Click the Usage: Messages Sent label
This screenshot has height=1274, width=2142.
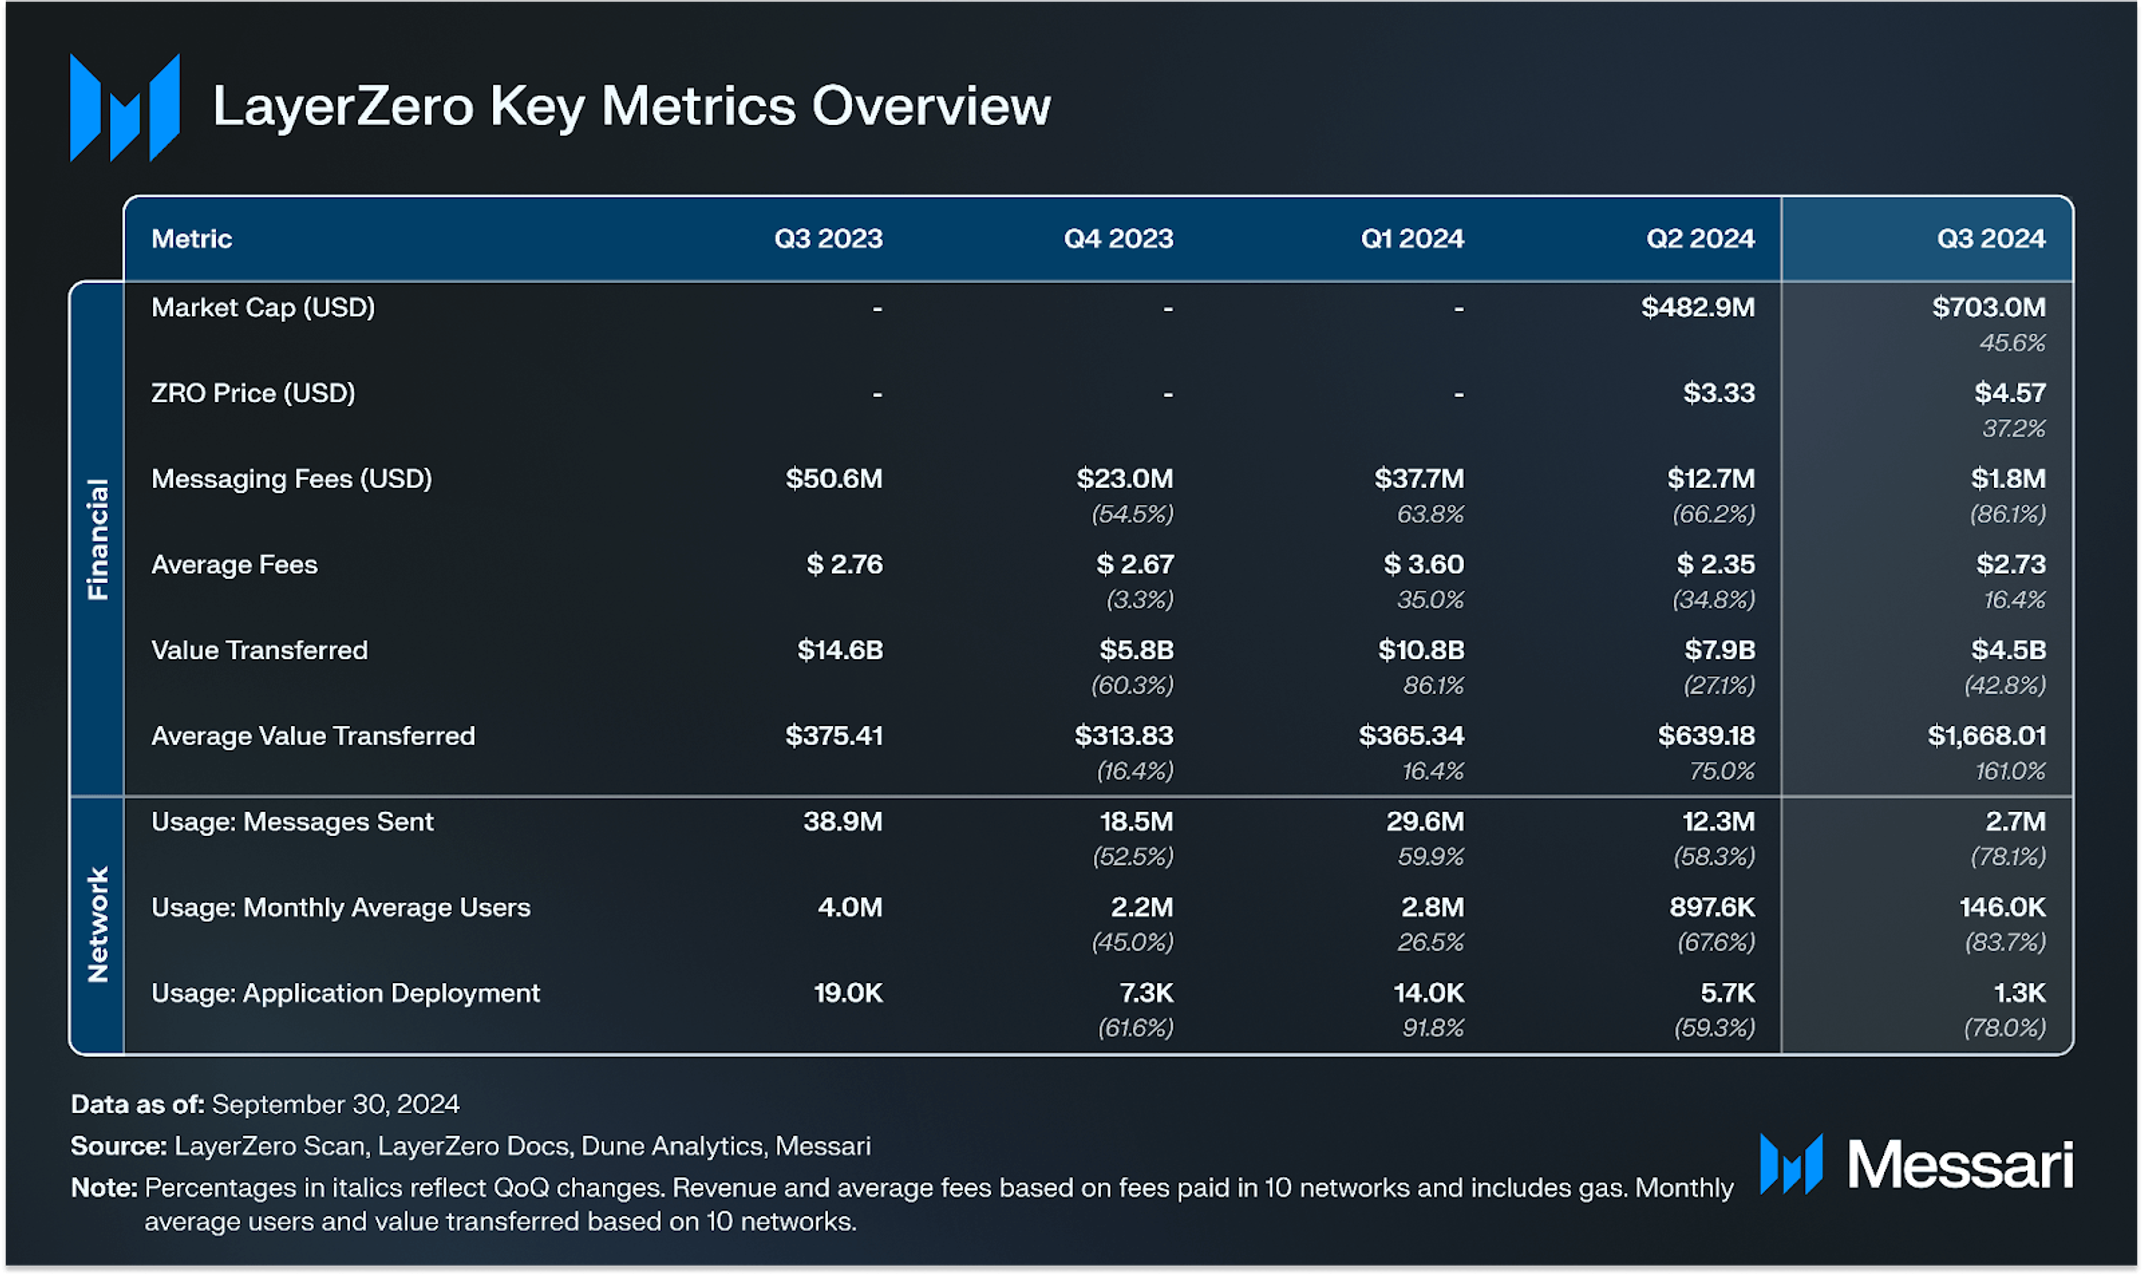[292, 822]
